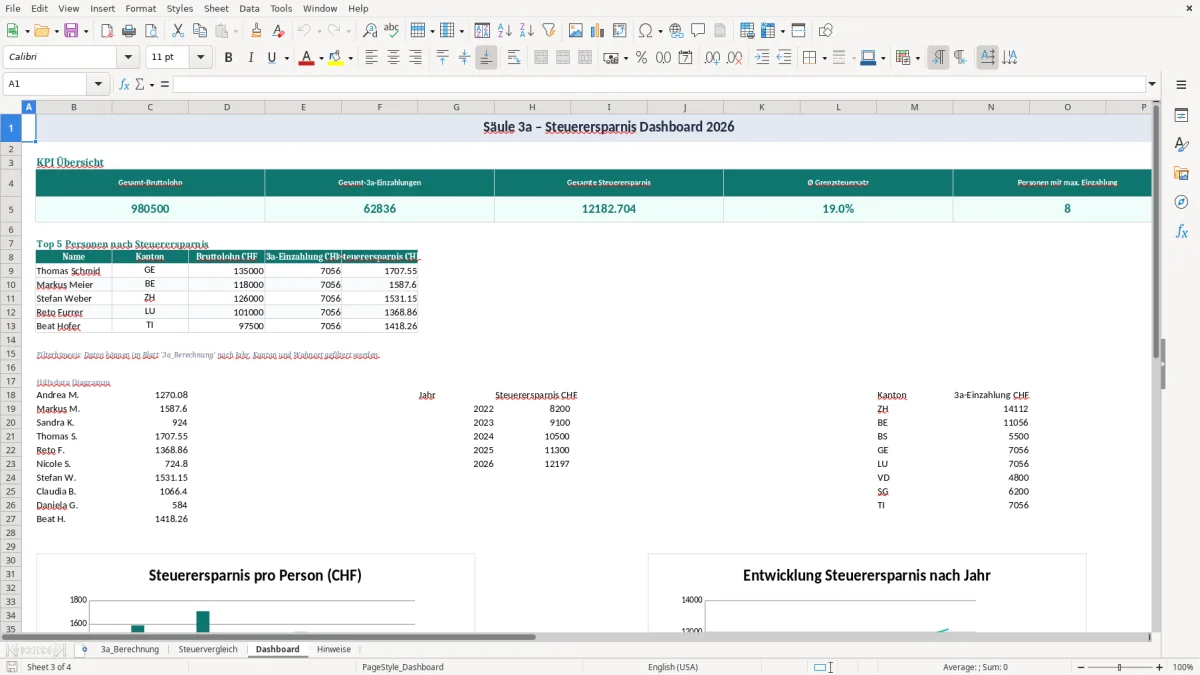The height and width of the screenshot is (675, 1200).
Task: Toggle Italic formatting
Action: (250, 58)
